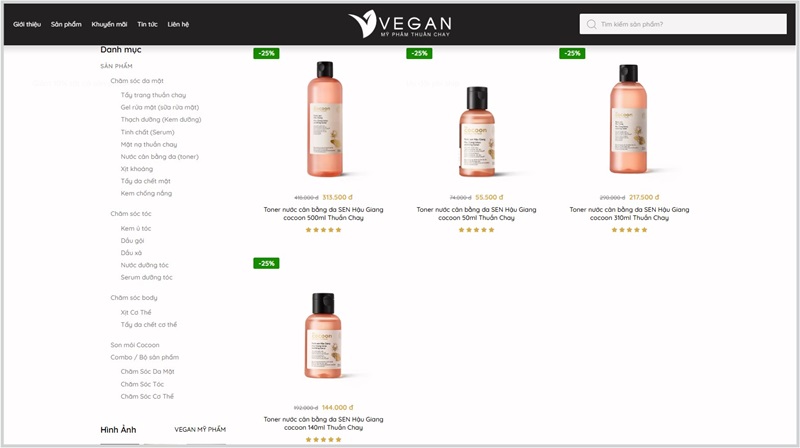
Task: Open the 500ml toner bottle image
Action: (324, 119)
